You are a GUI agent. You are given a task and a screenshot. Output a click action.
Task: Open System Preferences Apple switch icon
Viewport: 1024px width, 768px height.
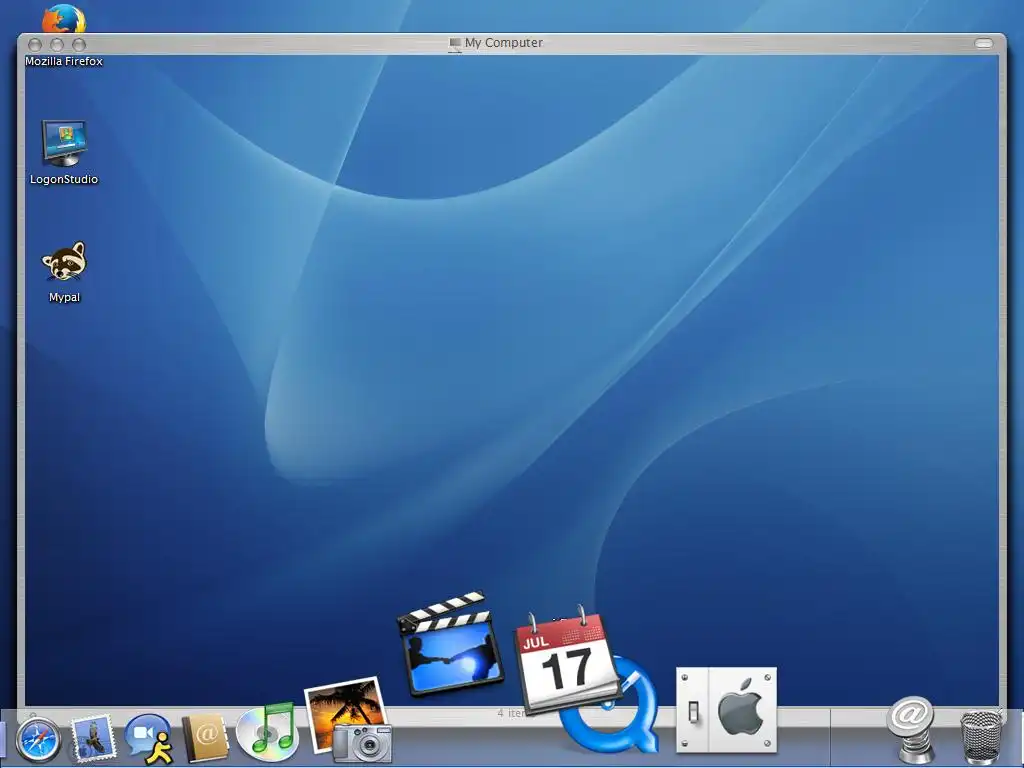point(726,710)
